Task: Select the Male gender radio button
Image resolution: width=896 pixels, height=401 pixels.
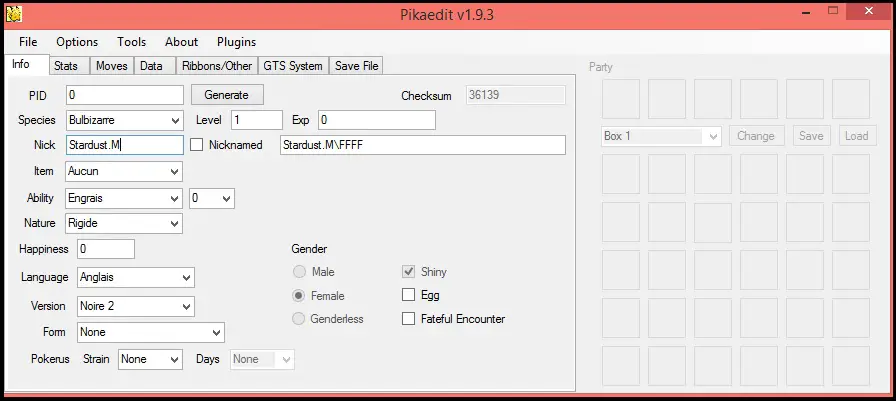Action: [298, 272]
